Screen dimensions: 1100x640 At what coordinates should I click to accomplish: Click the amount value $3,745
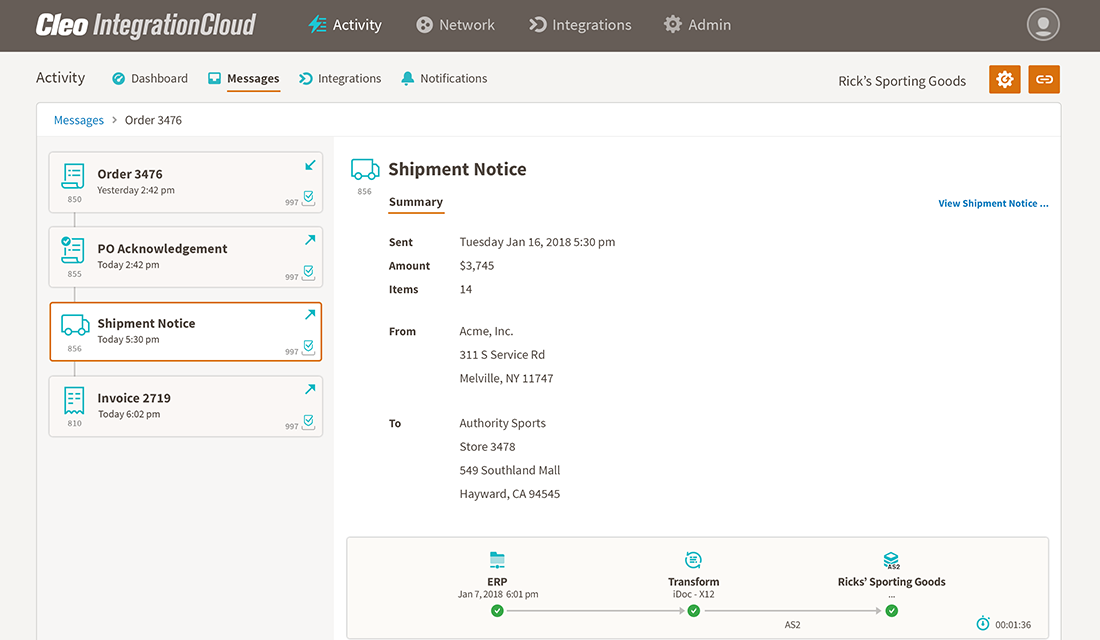click(x=477, y=266)
